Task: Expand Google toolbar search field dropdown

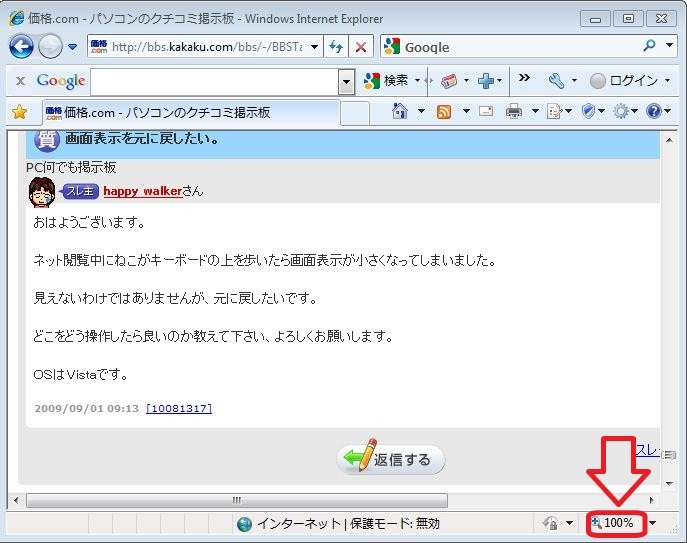Action: click(346, 82)
